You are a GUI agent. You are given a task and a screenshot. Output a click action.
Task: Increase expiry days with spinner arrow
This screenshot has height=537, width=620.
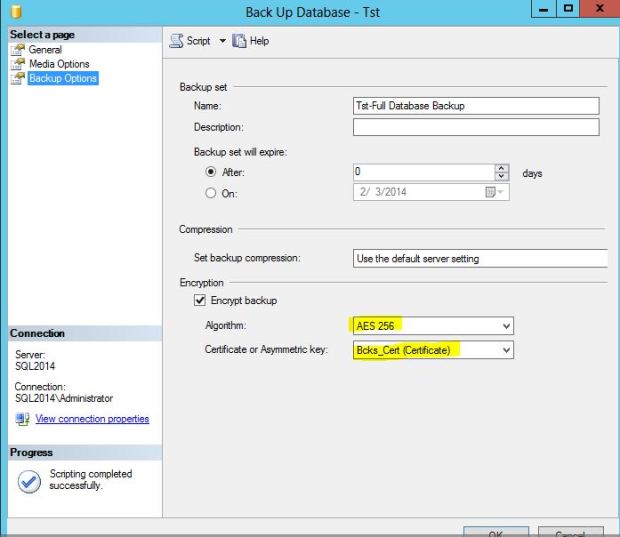[x=502, y=168]
